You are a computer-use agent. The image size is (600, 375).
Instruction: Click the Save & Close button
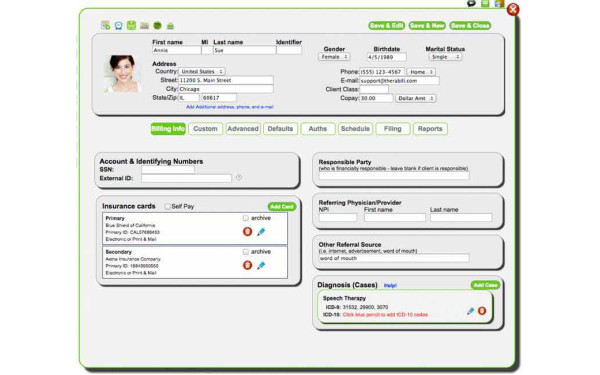(470, 26)
